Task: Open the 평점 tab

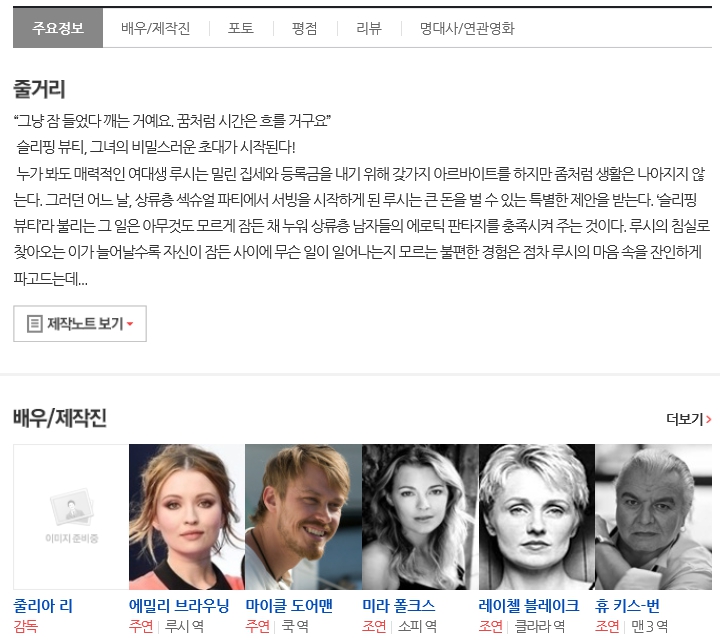Action: (305, 28)
